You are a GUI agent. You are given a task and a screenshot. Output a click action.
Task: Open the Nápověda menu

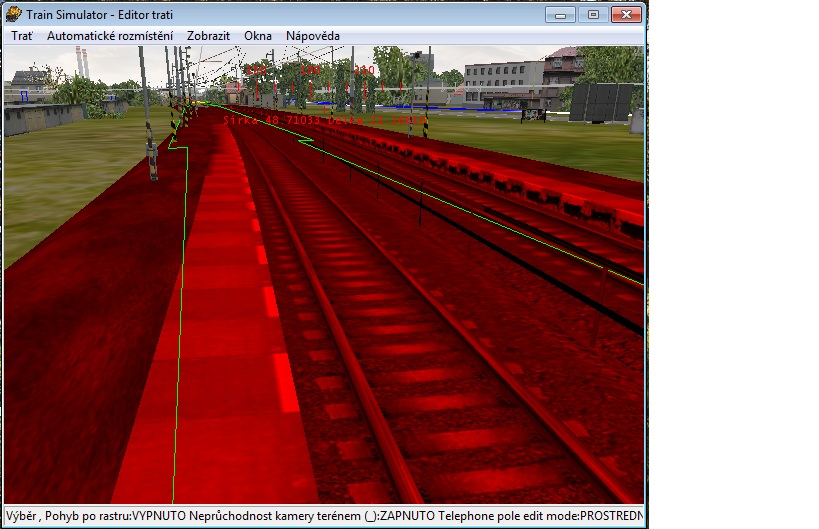tap(313, 36)
